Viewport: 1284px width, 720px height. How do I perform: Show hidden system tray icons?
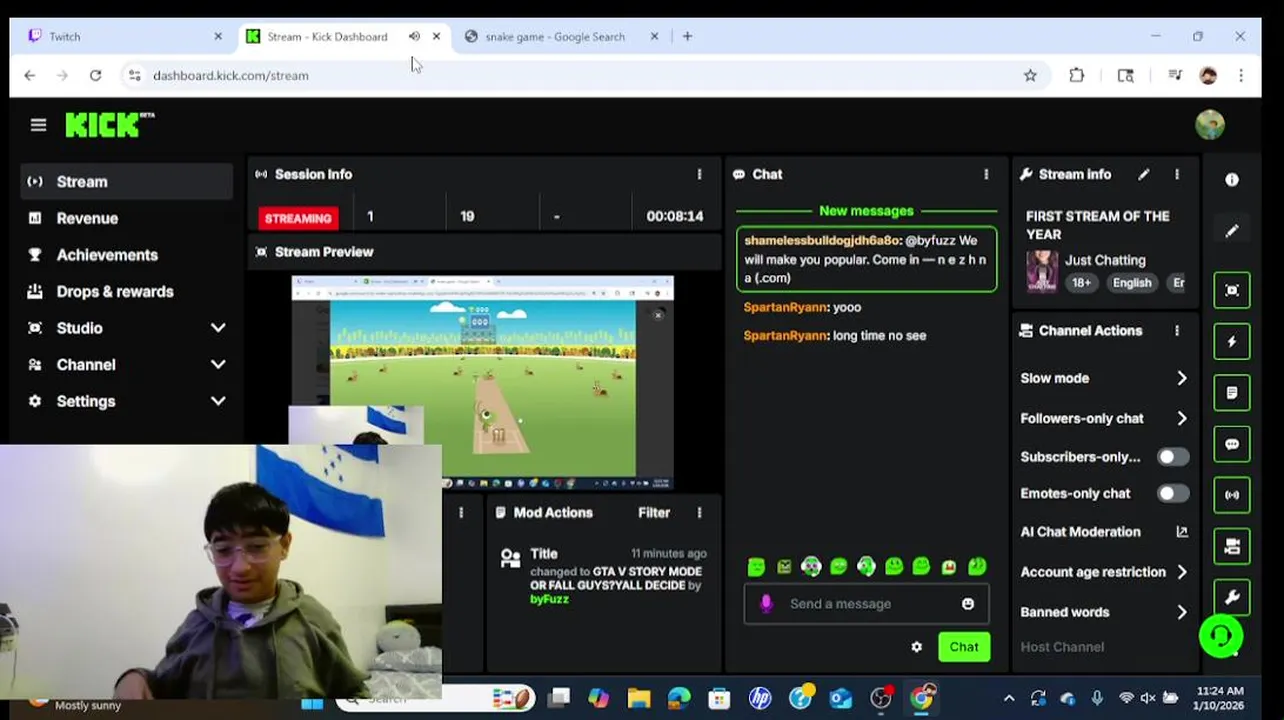click(x=1008, y=698)
